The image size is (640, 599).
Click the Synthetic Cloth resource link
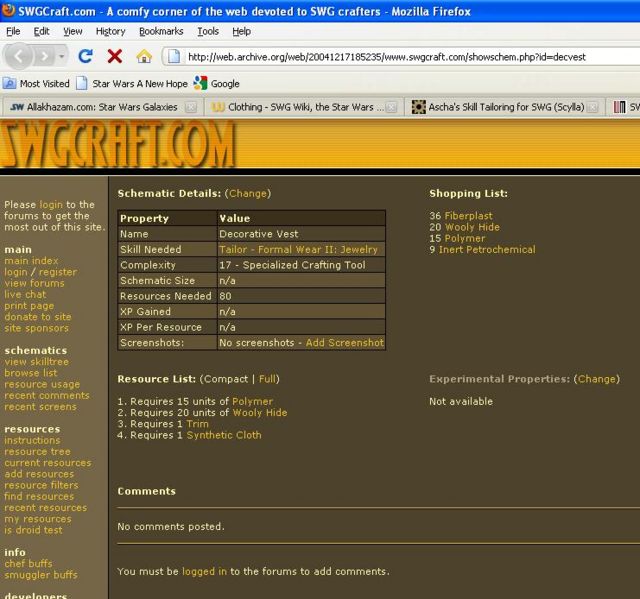click(x=223, y=435)
